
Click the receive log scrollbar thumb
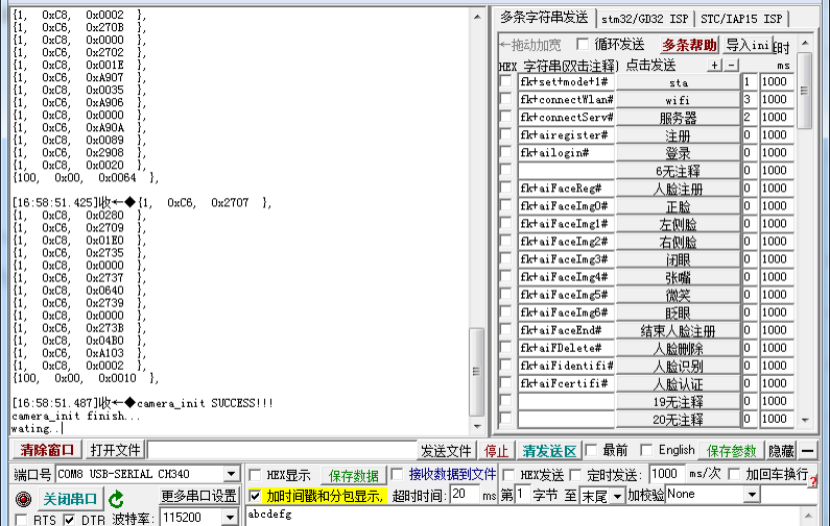(x=476, y=371)
